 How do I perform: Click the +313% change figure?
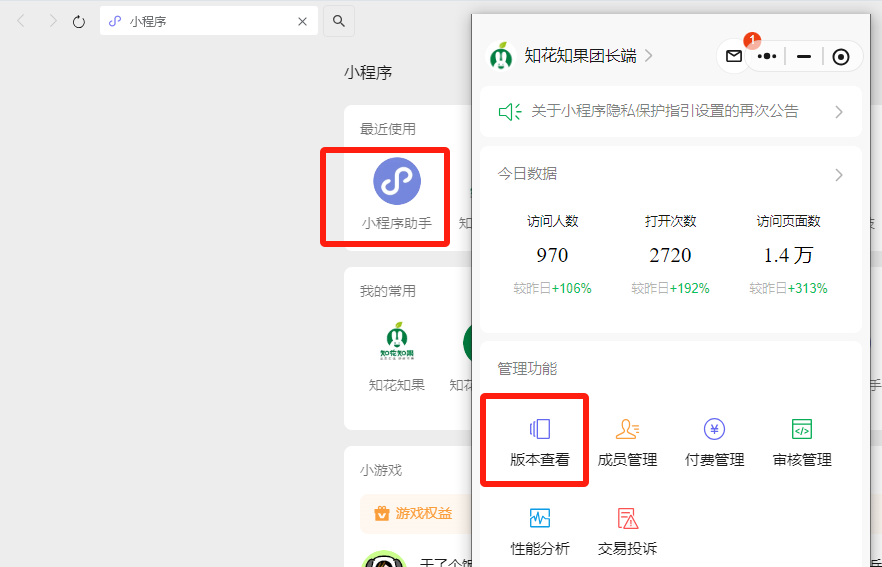pyautogui.click(x=807, y=289)
